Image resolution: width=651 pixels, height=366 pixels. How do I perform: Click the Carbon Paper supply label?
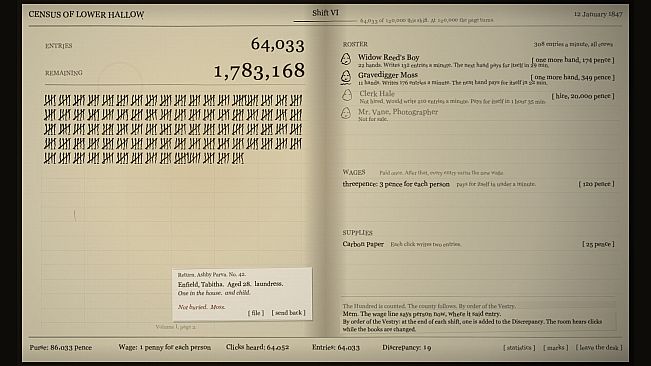pyautogui.click(x=363, y=244)
